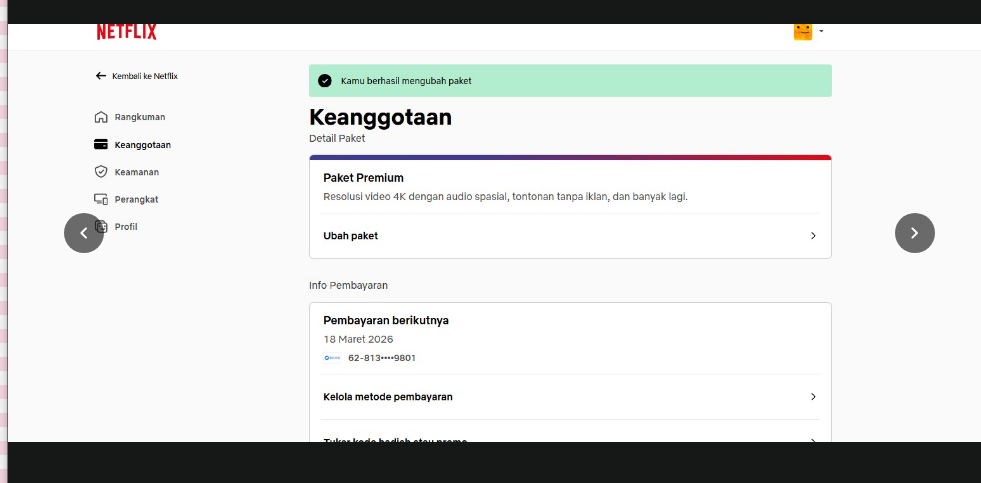Click the Keamanan shield icon

[x=101, y=171]
